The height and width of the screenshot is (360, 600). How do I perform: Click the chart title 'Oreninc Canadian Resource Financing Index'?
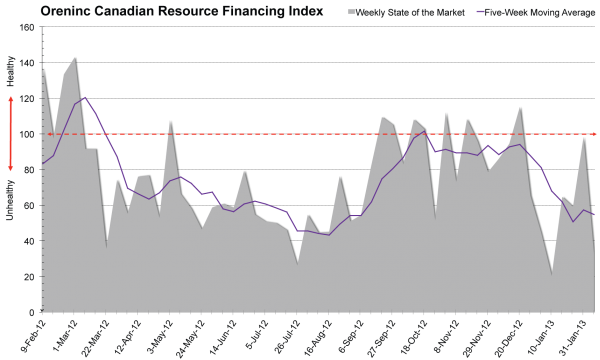(181, 11)
